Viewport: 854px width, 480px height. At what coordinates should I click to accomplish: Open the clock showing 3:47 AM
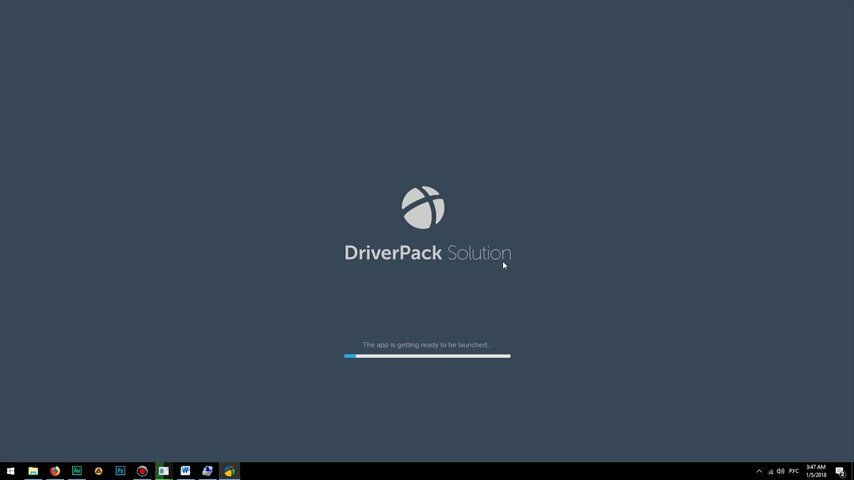(816, 471)
